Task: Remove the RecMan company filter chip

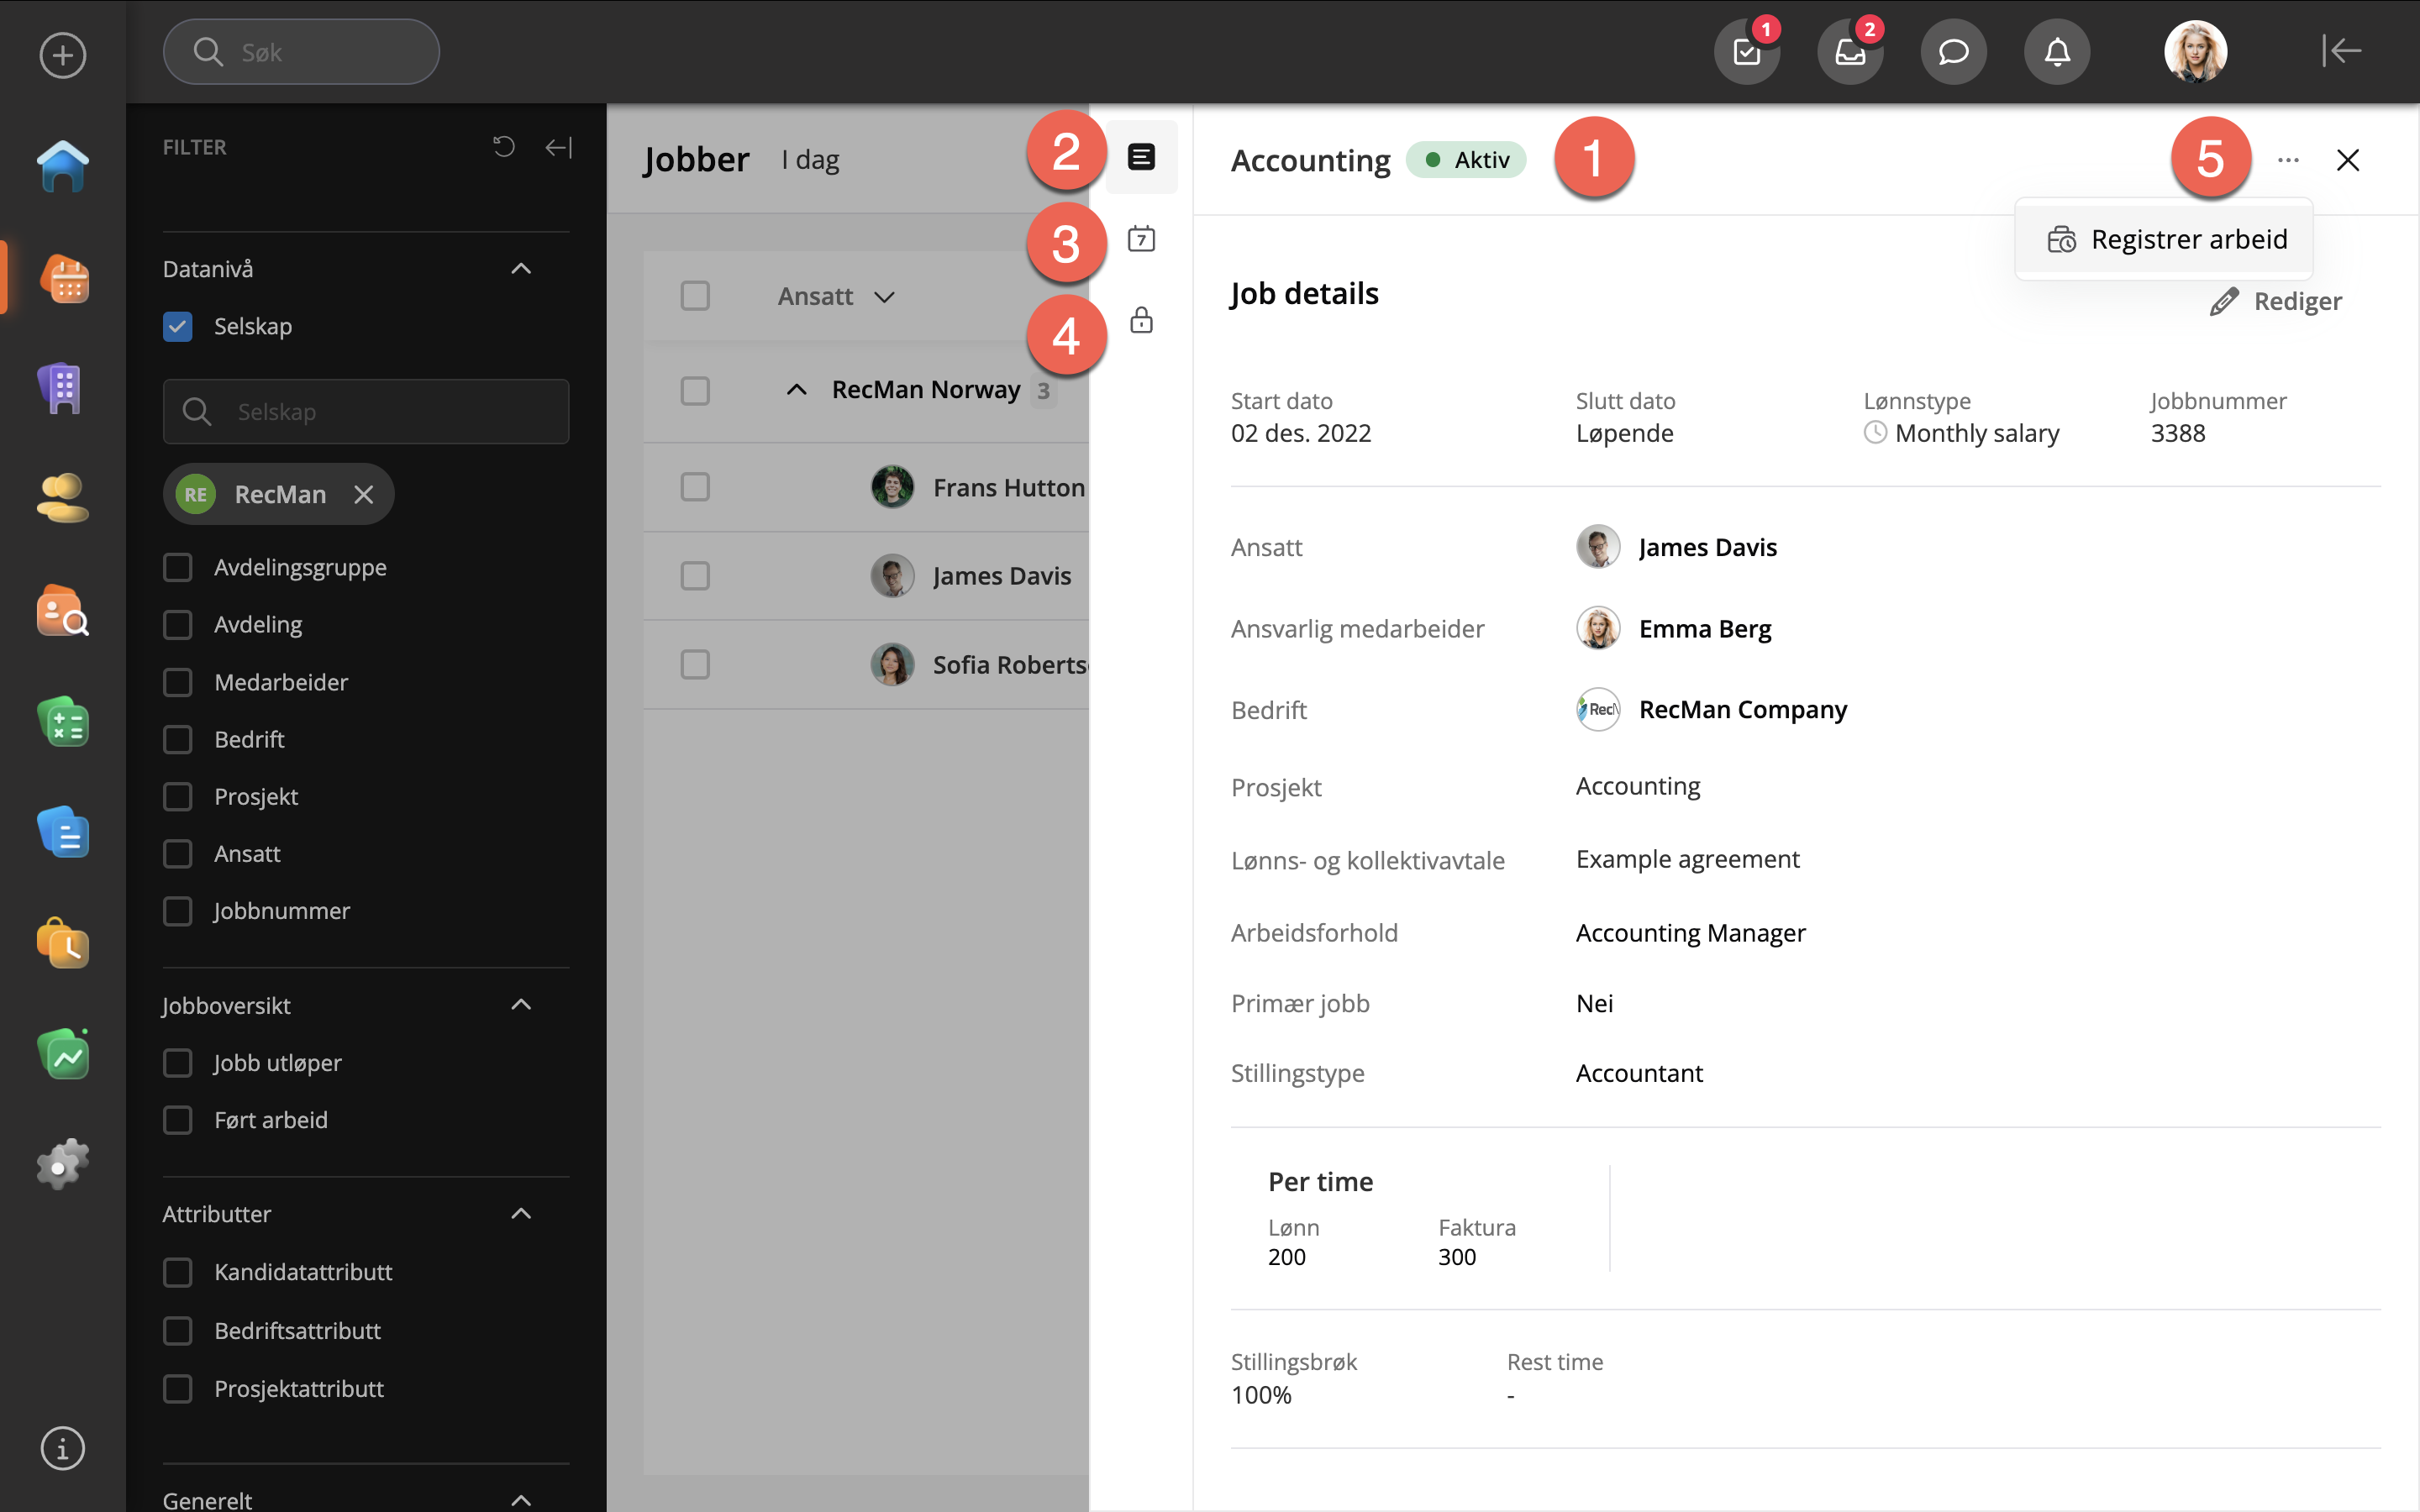Action: (x=364, y=494)
